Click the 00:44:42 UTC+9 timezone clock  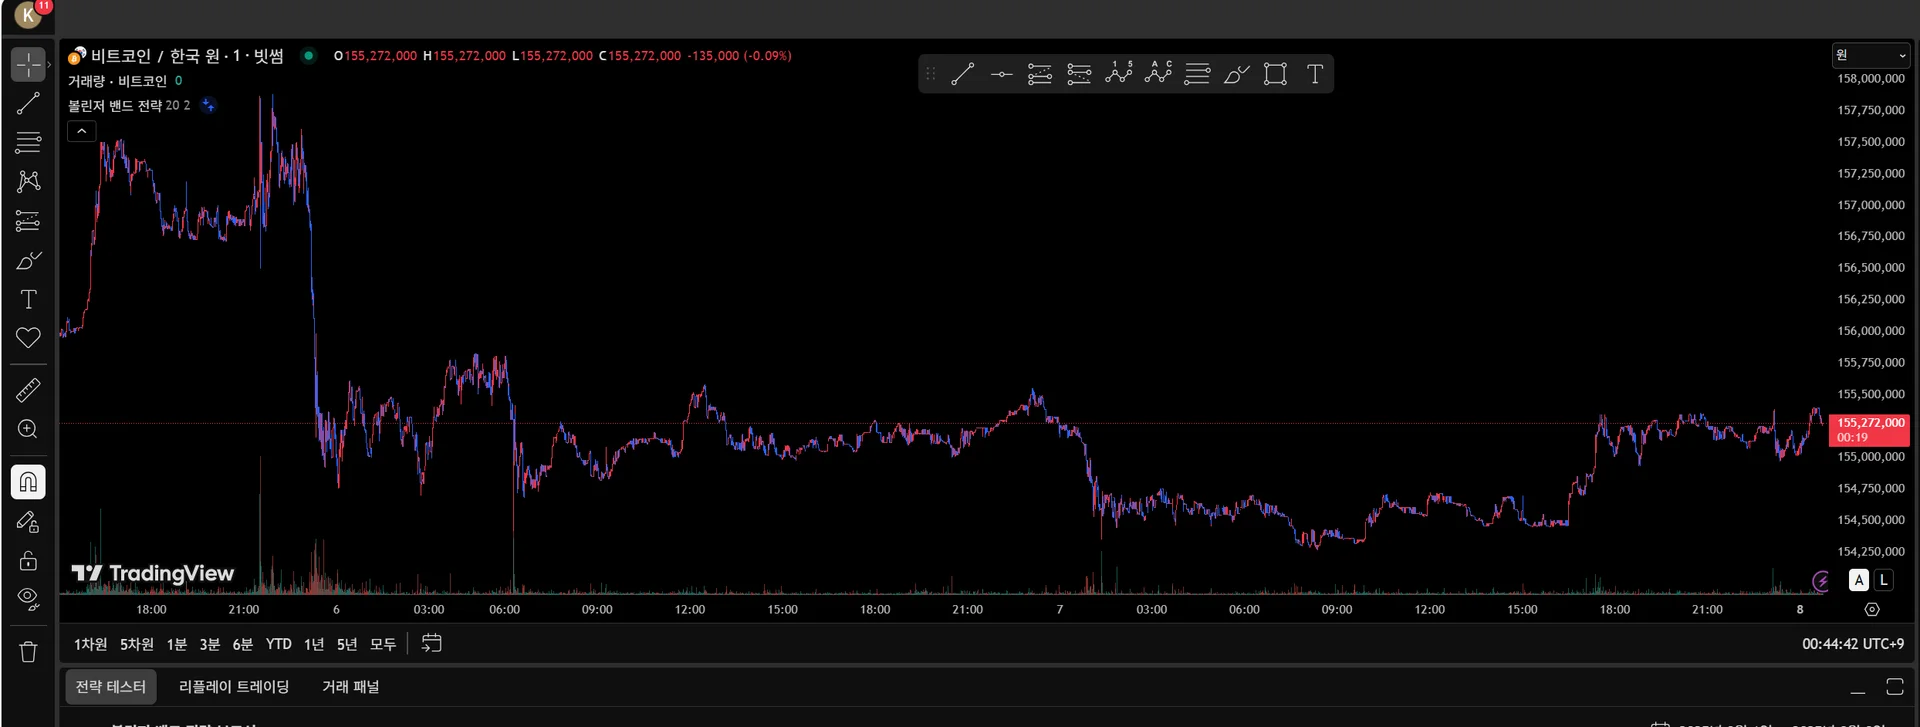pyautogui.click(x=1853, y=644)
